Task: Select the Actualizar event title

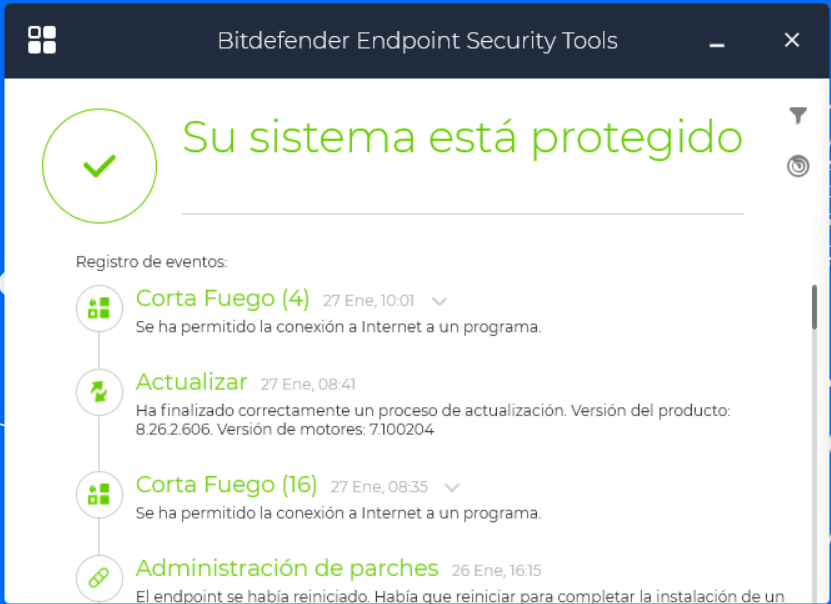Action: pos(191,382)
